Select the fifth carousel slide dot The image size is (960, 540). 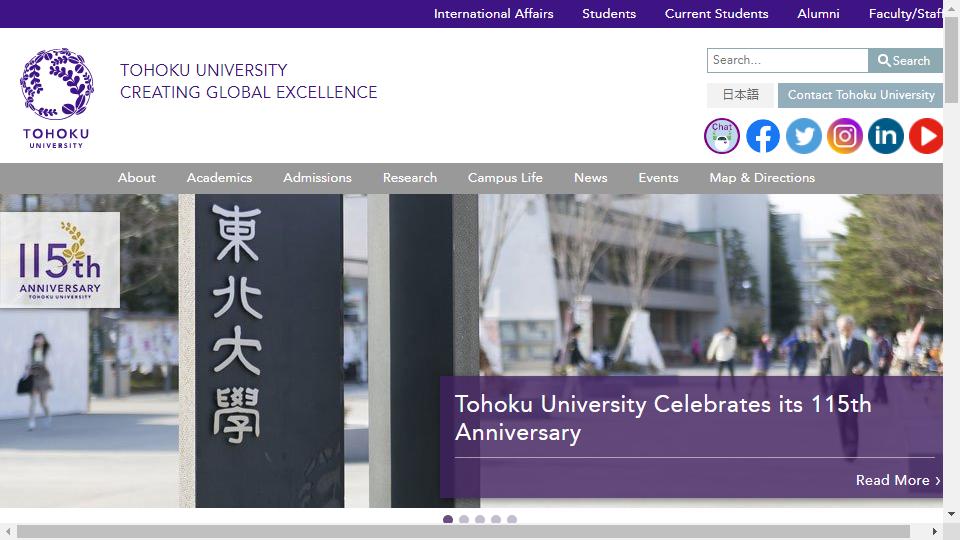pyautogui.click(x=512, y=520)
